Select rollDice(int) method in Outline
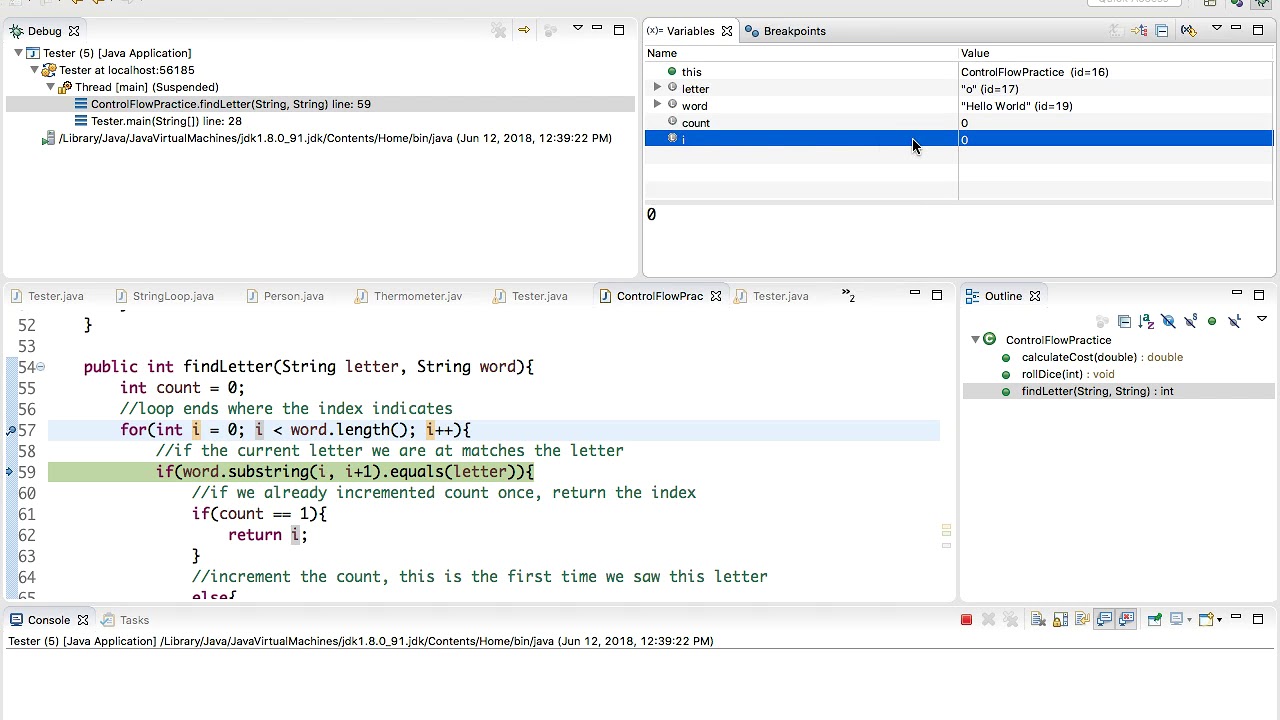Viewport: 1280px width, 720px height. (1067, 374)
